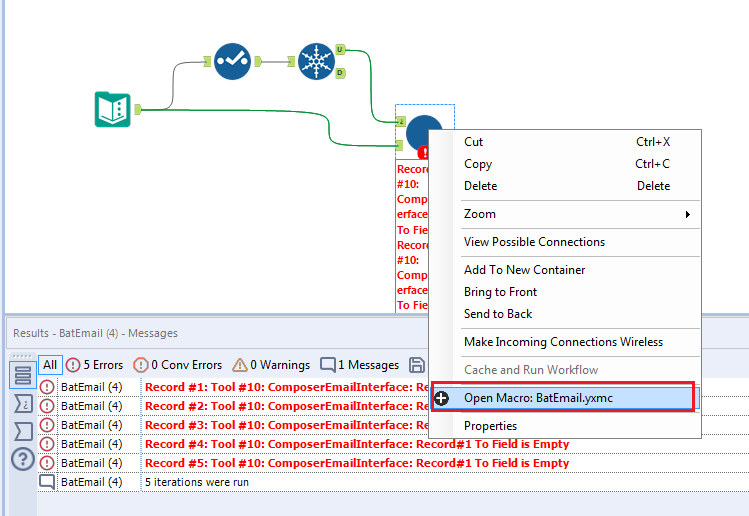Select the blue checkmark Select tool
Viewport: 749px width, 516px height.
232,61
